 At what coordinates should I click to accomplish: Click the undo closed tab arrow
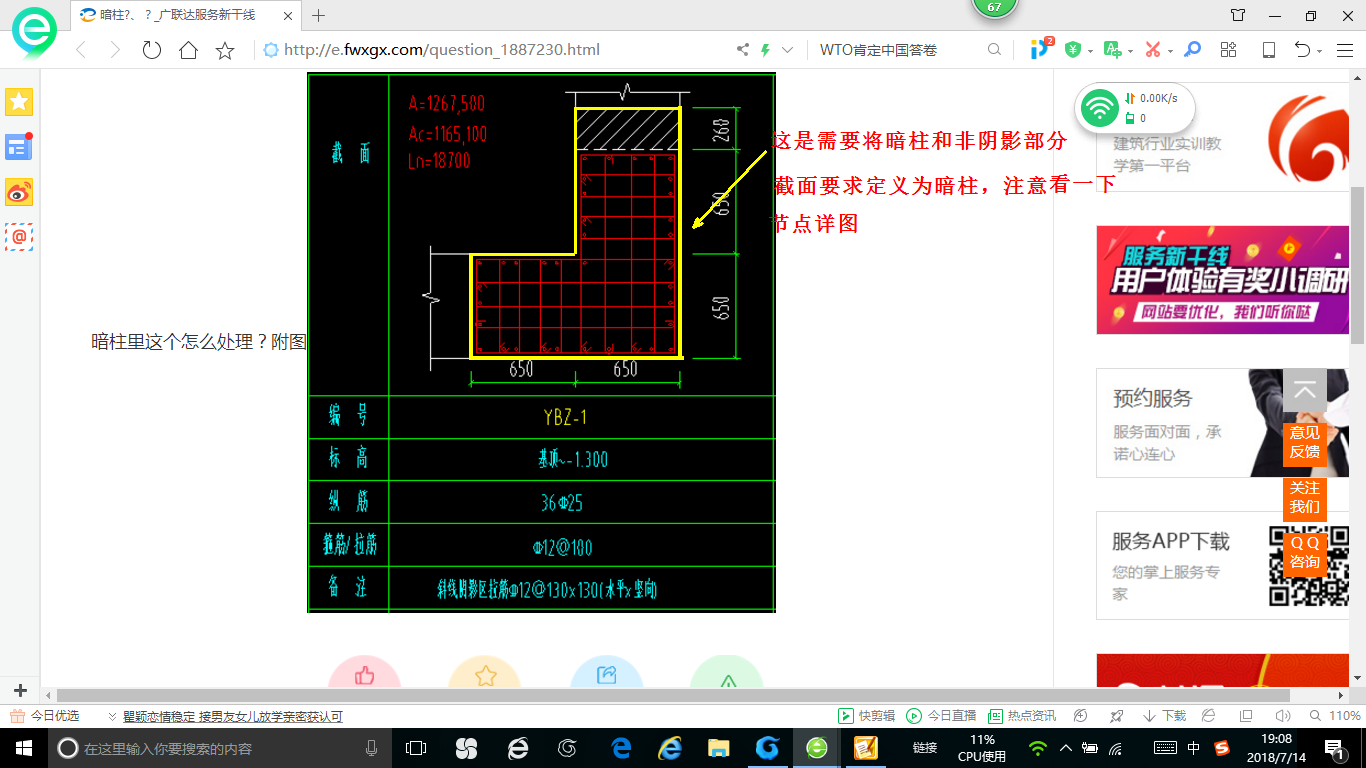(1302, 50)
